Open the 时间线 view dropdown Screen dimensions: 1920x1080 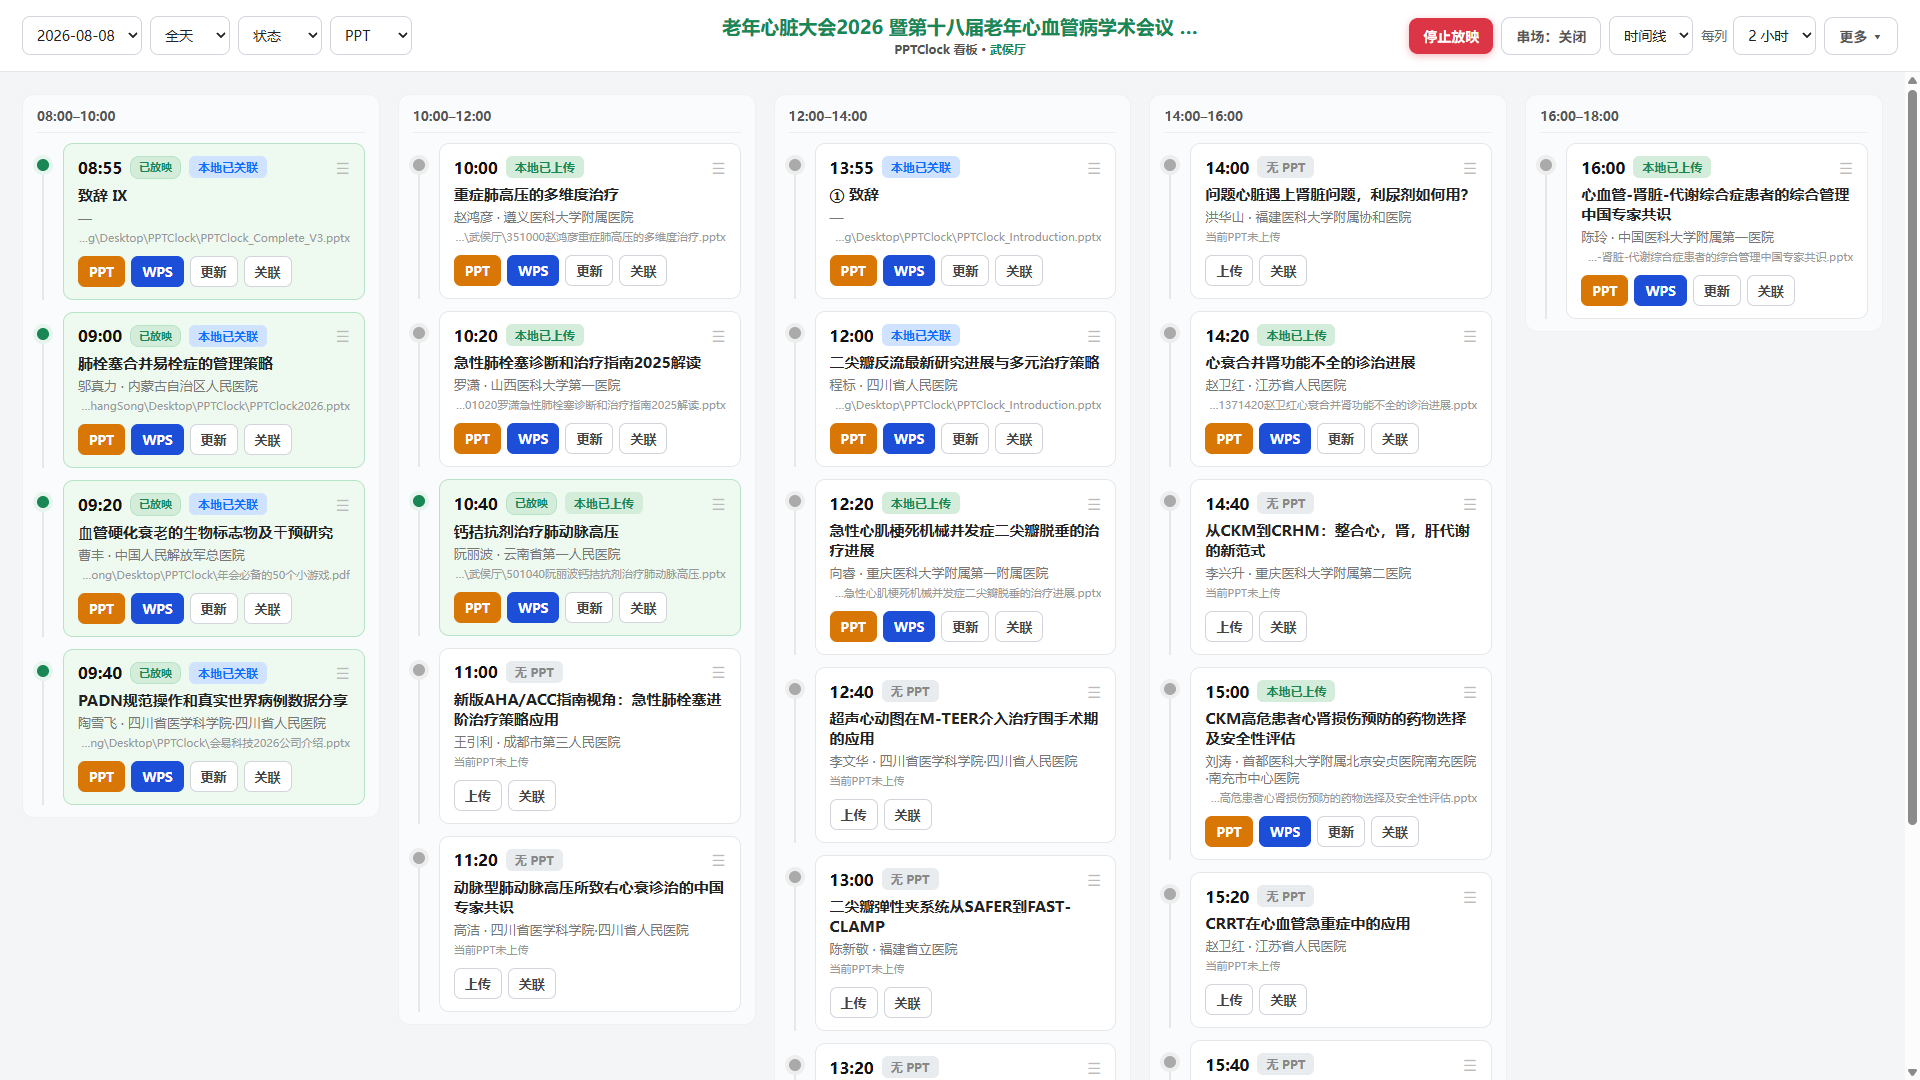point(1651,36)
